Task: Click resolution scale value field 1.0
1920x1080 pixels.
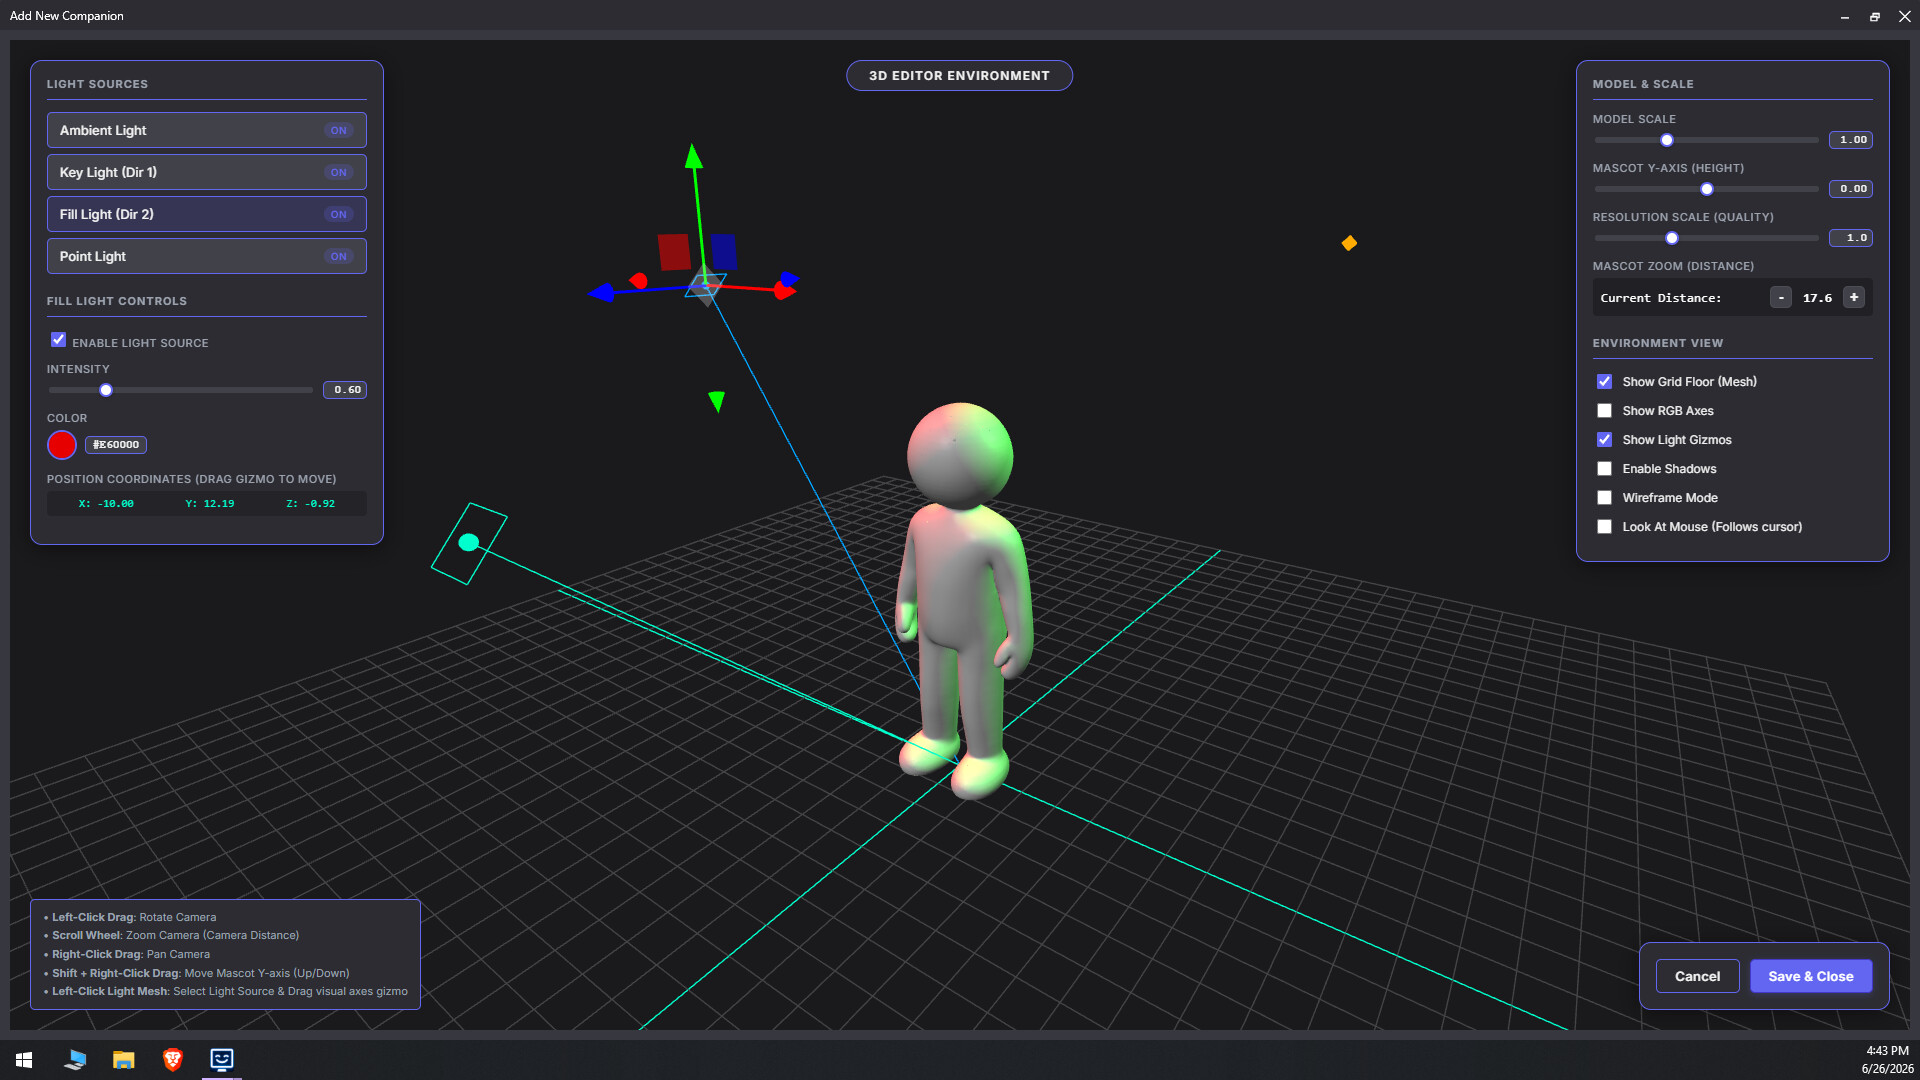Action: [x=1851, y=238]
